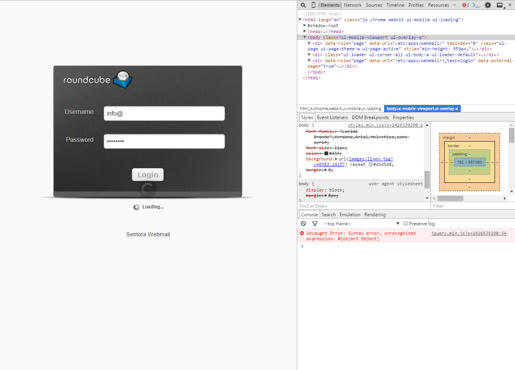Open the Resources tab
This screenshot has height=370, width=515.
tap(438, 5)
